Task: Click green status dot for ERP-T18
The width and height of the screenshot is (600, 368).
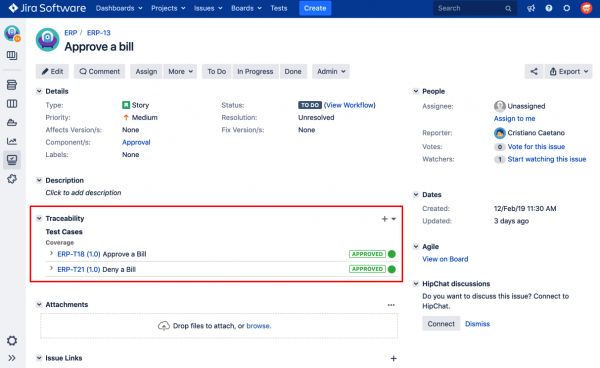Action: point(391,254)
